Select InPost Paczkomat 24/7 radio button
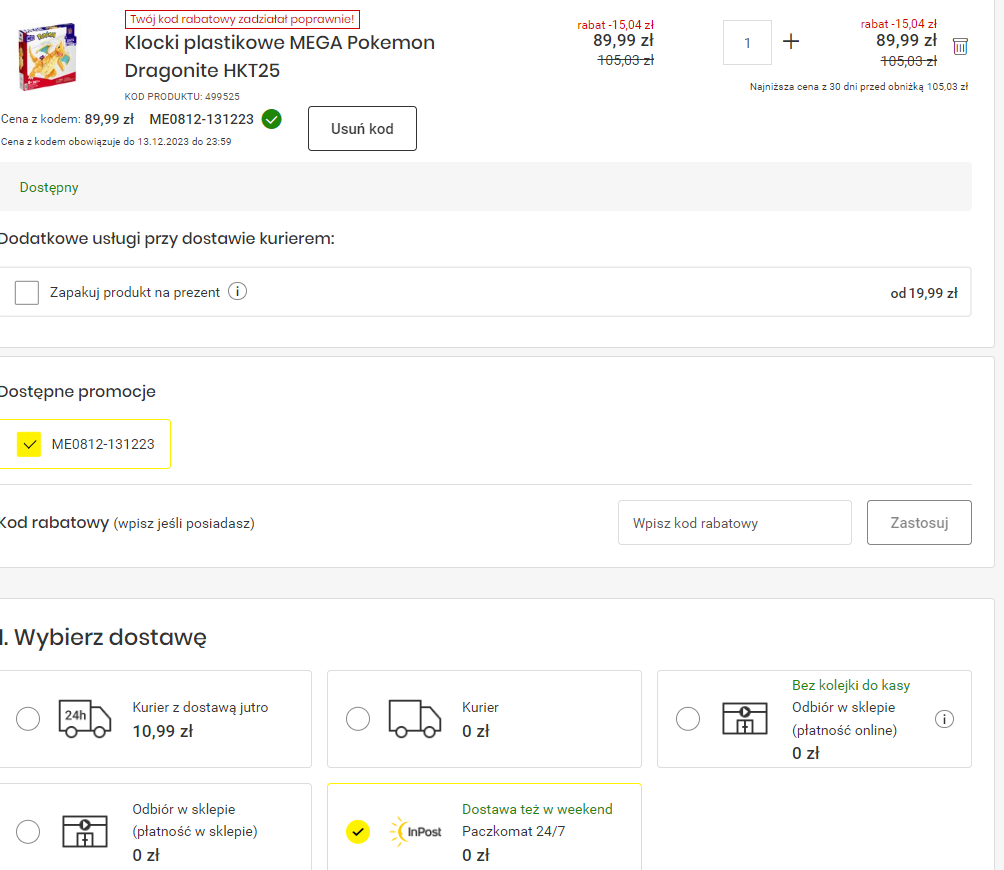 coord(358,832)
